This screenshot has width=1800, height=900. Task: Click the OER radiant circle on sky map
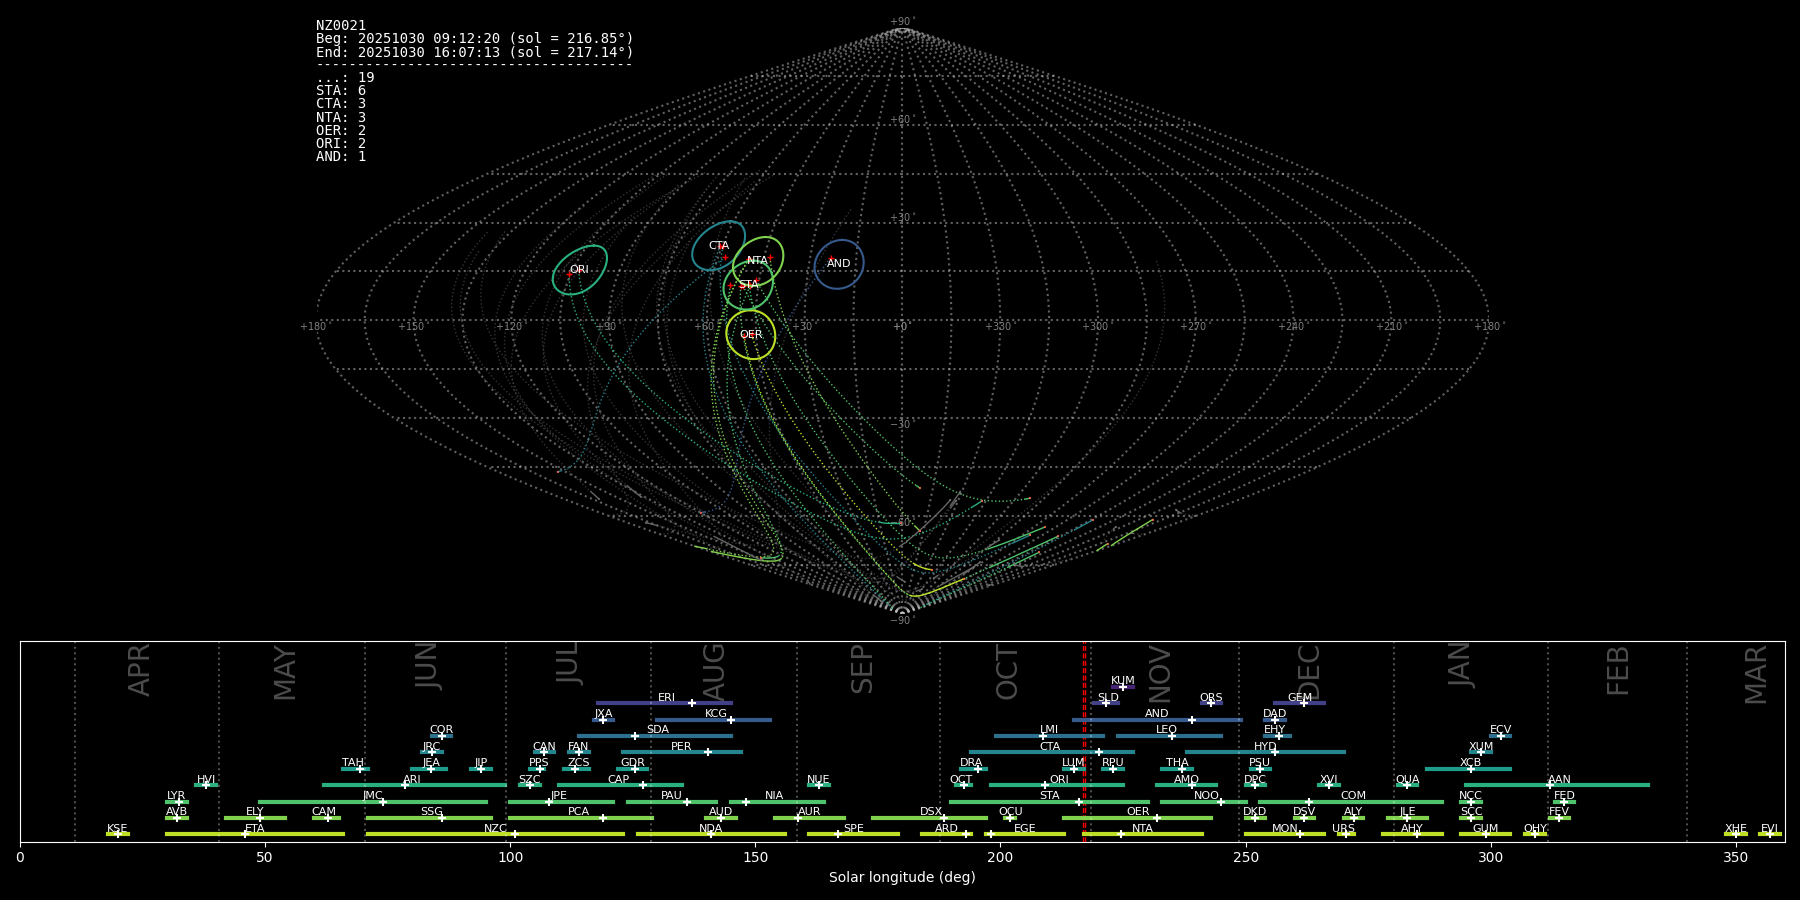pos(751,334)
